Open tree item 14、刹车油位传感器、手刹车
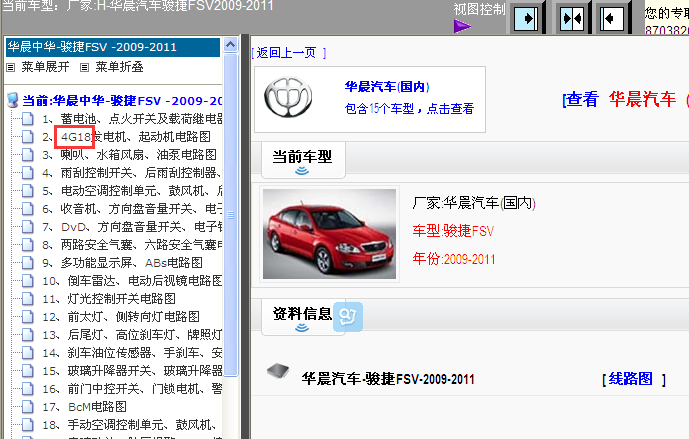Image resolution: width=689 pixels, height=439 pixels. (132, 353)
